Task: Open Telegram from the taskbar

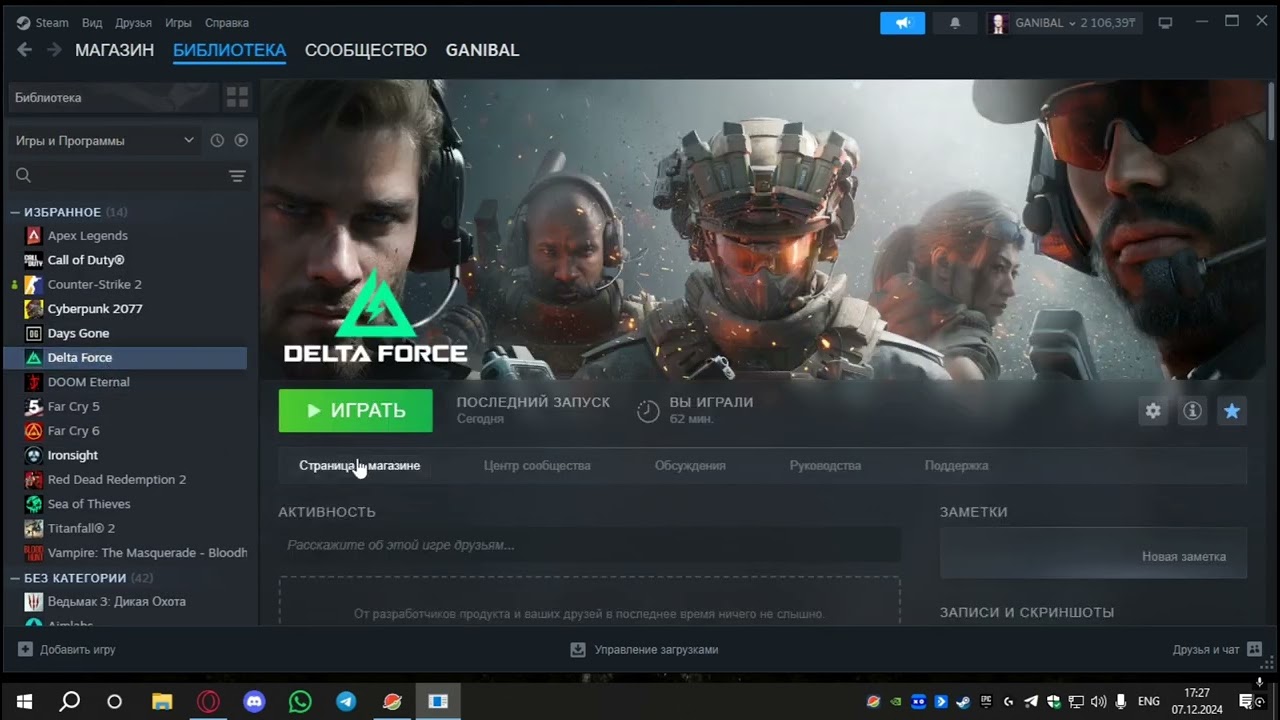Action: point(346,702)
